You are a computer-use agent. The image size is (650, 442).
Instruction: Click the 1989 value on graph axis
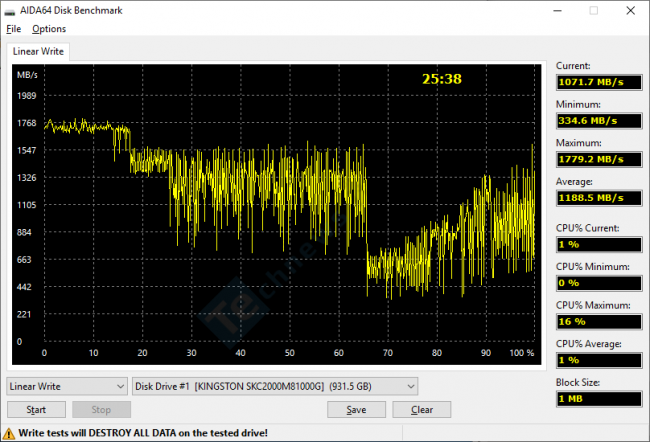point(27,96)
